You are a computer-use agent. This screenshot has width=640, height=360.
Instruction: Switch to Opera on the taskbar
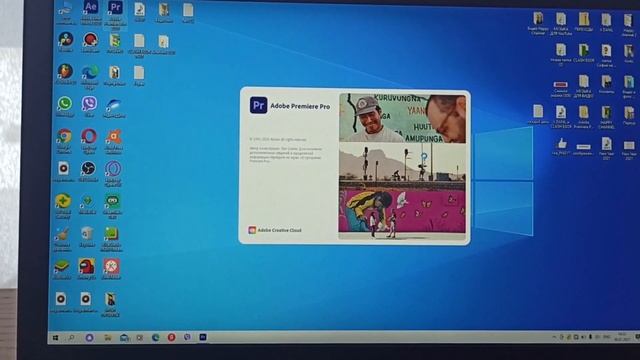pyautogui.click(x=171, y=338)
